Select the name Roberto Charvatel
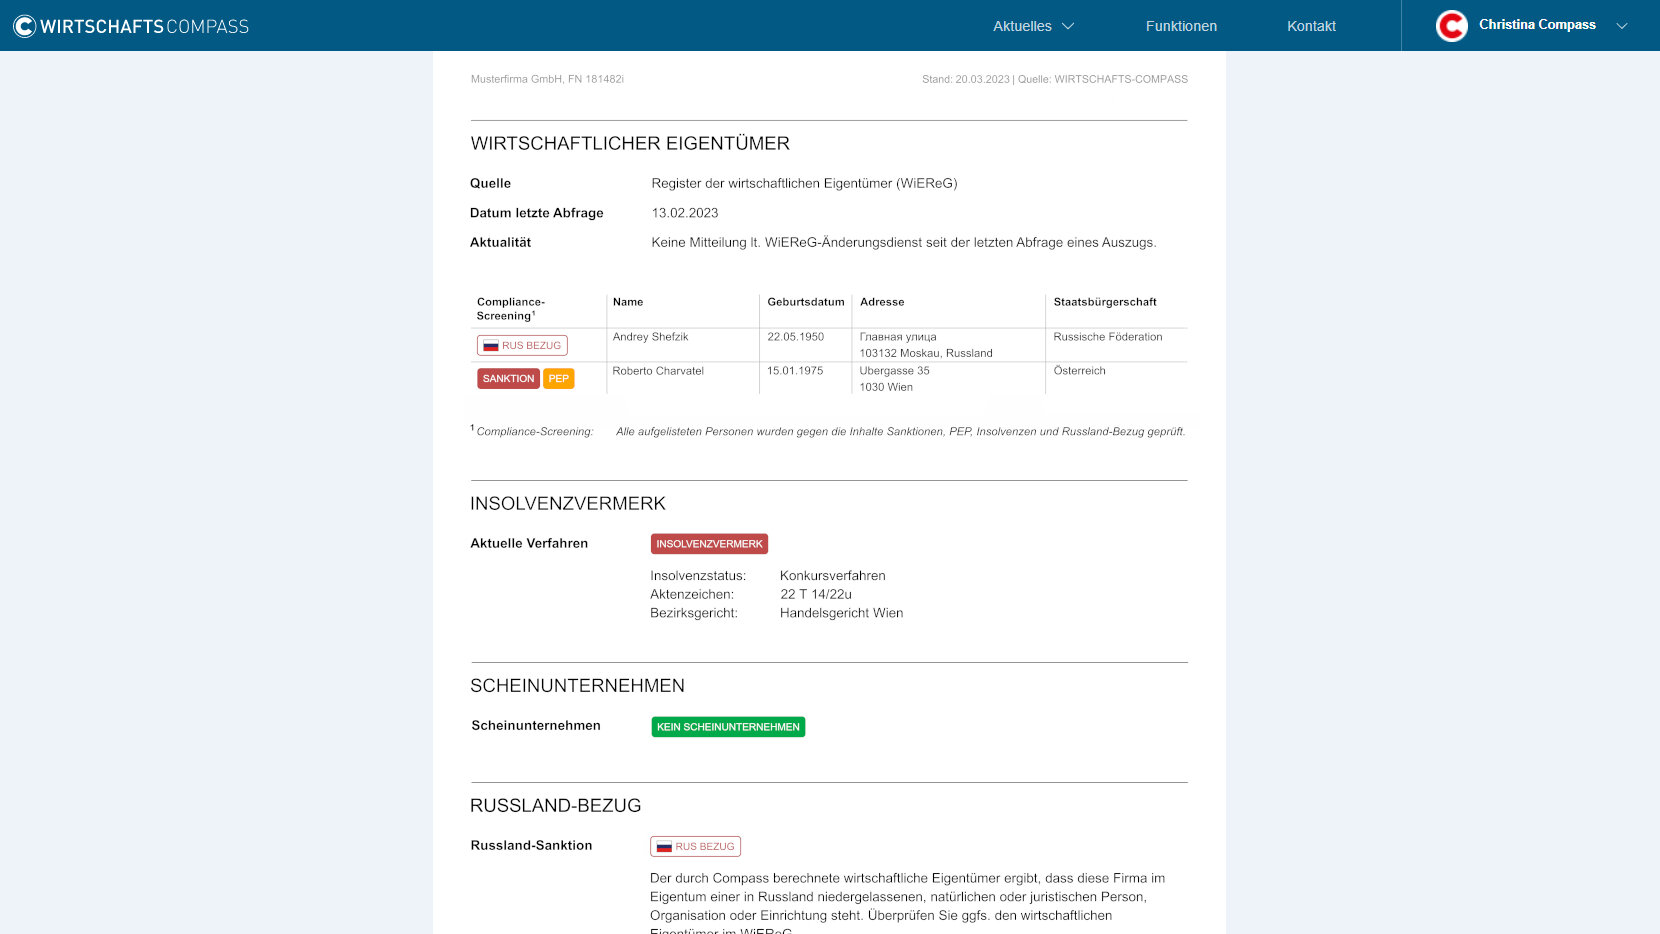 coord(658,371)
